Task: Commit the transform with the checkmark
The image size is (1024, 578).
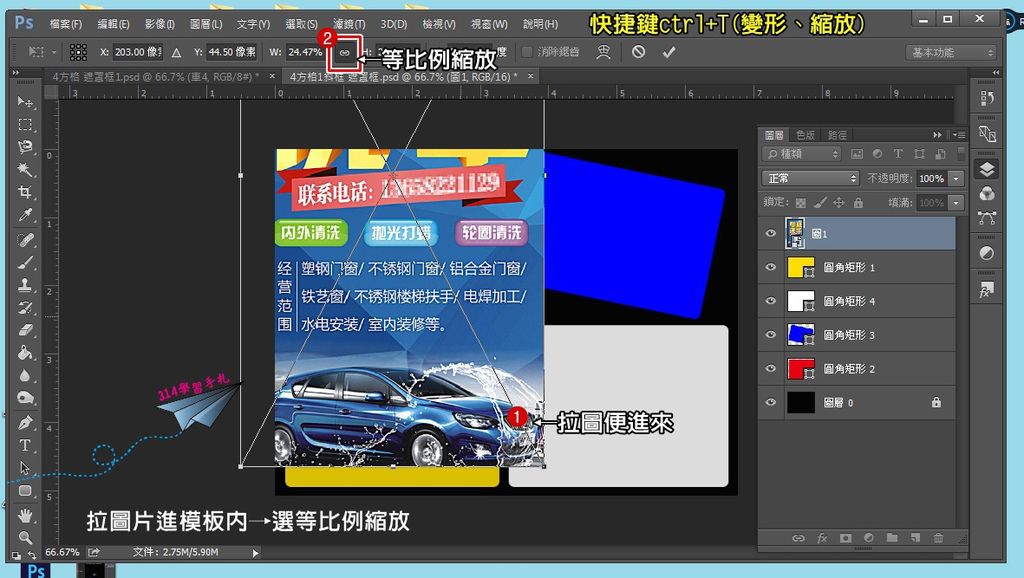Action: coord(669,52)
